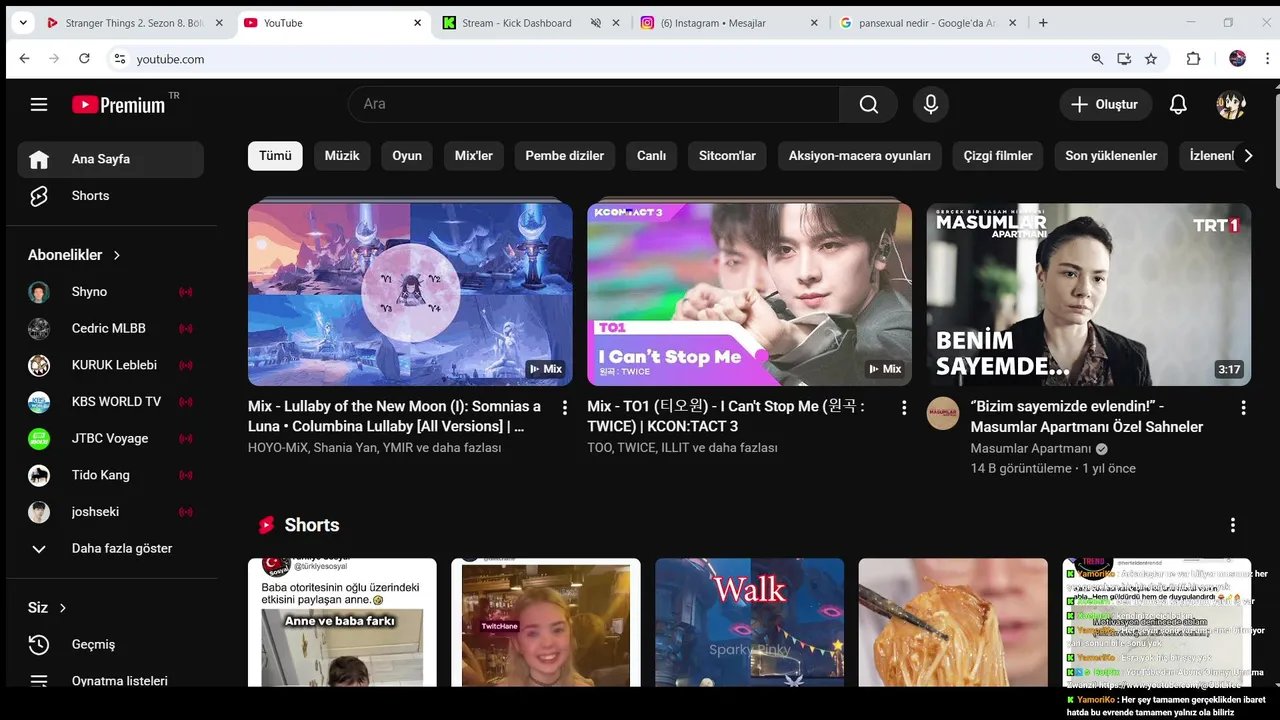Select the Müzik filter chip
The image size is (1280, 720).
[x=342, y=156]
